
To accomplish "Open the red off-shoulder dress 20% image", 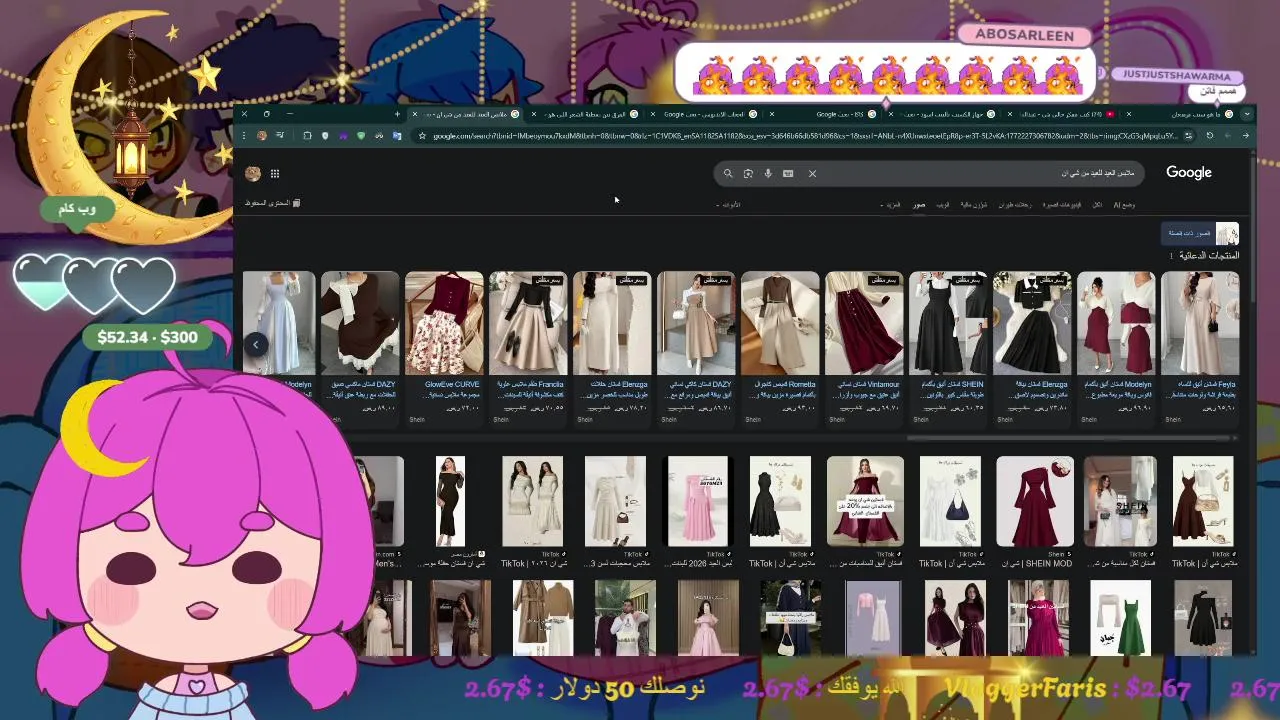I will (865, 501).
